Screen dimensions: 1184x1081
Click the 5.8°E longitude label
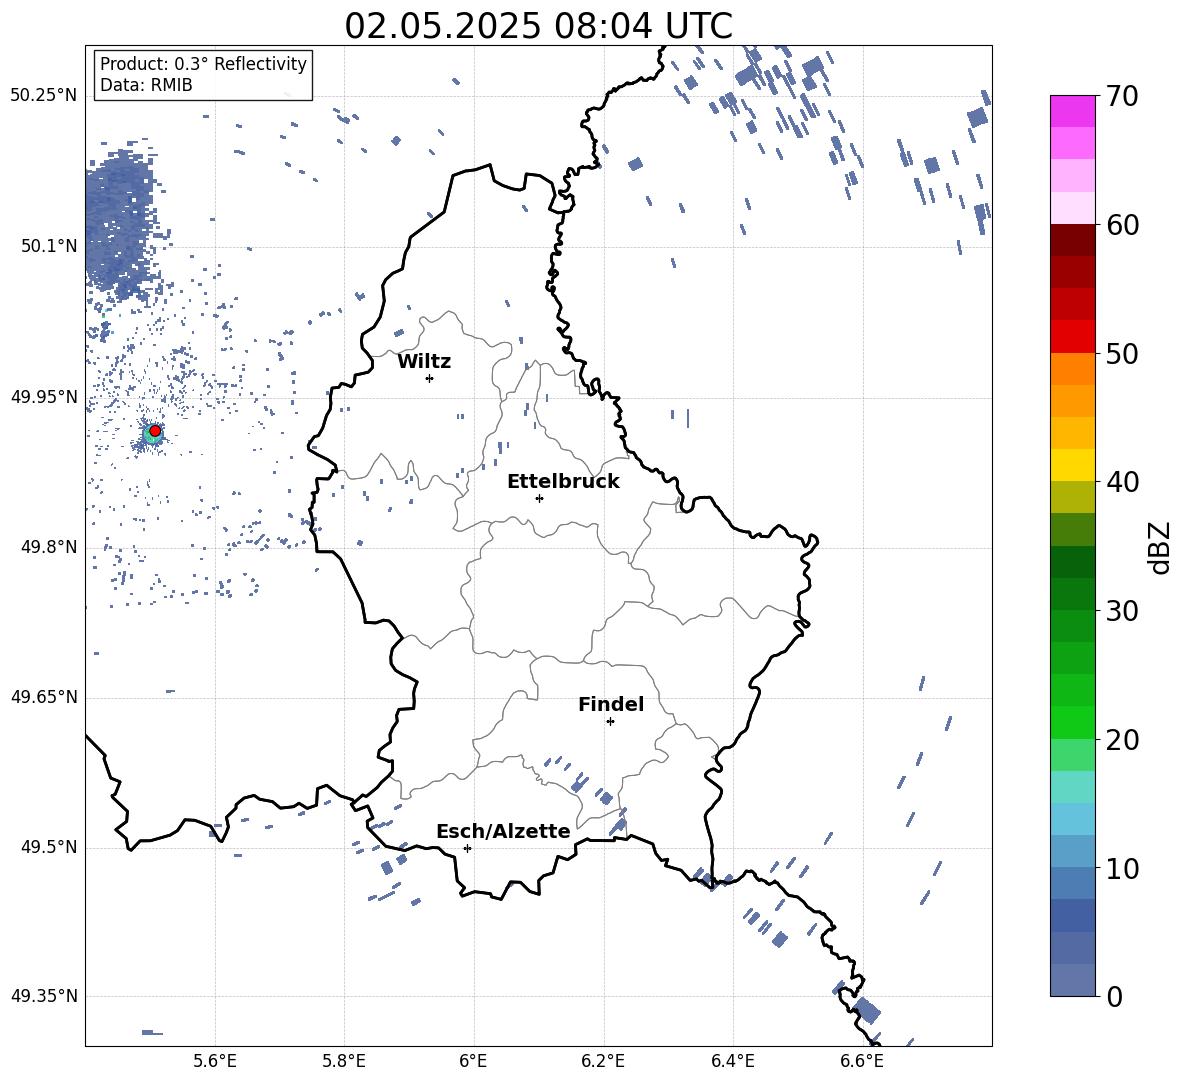(x=344, y=1061)
